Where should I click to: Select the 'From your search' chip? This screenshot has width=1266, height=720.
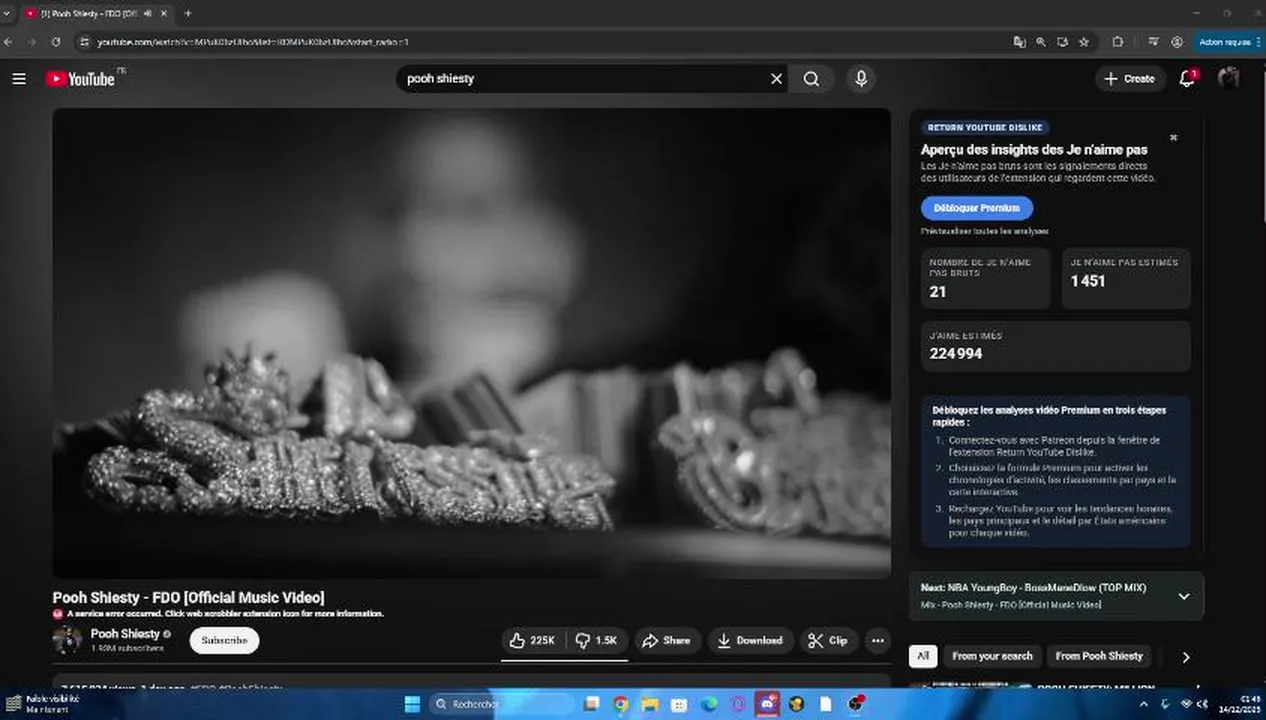992,657
